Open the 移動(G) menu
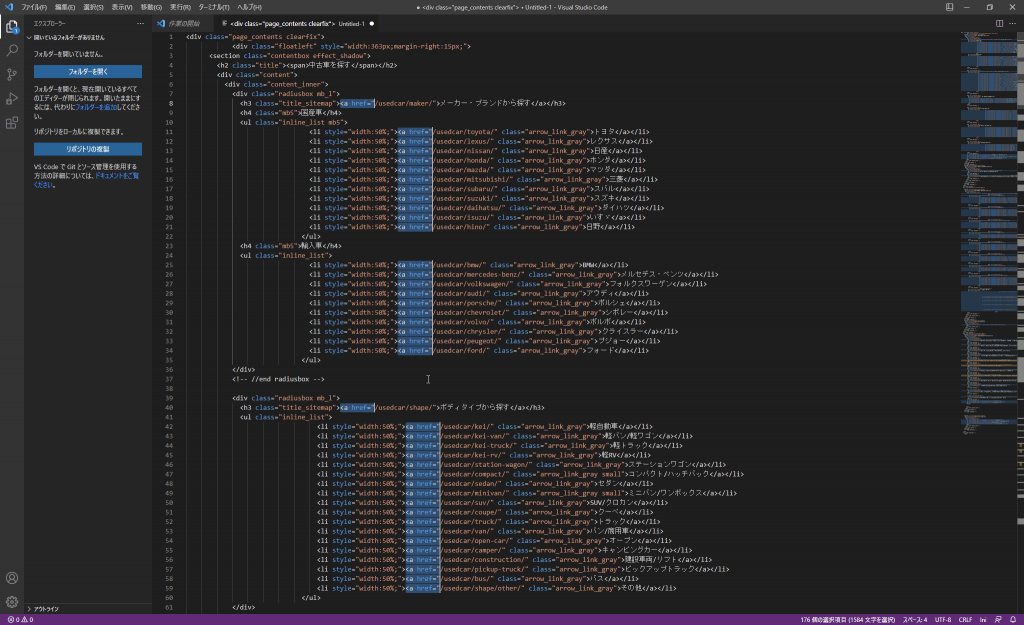 pos(151,7)
